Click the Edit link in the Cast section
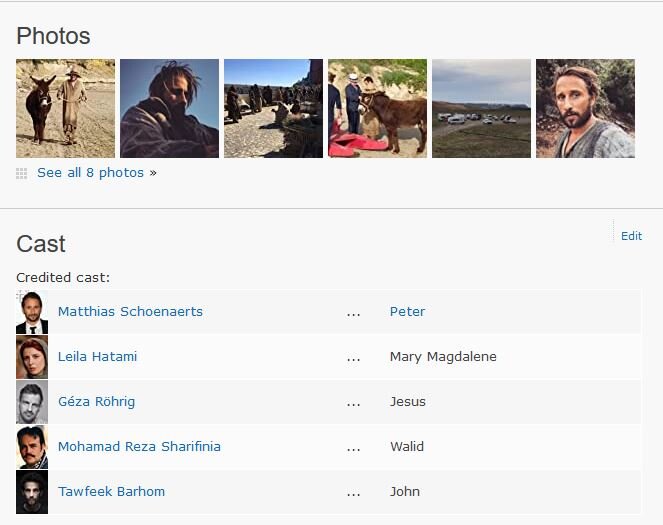Screen dimensions: 663x525 tap(631, 236)
